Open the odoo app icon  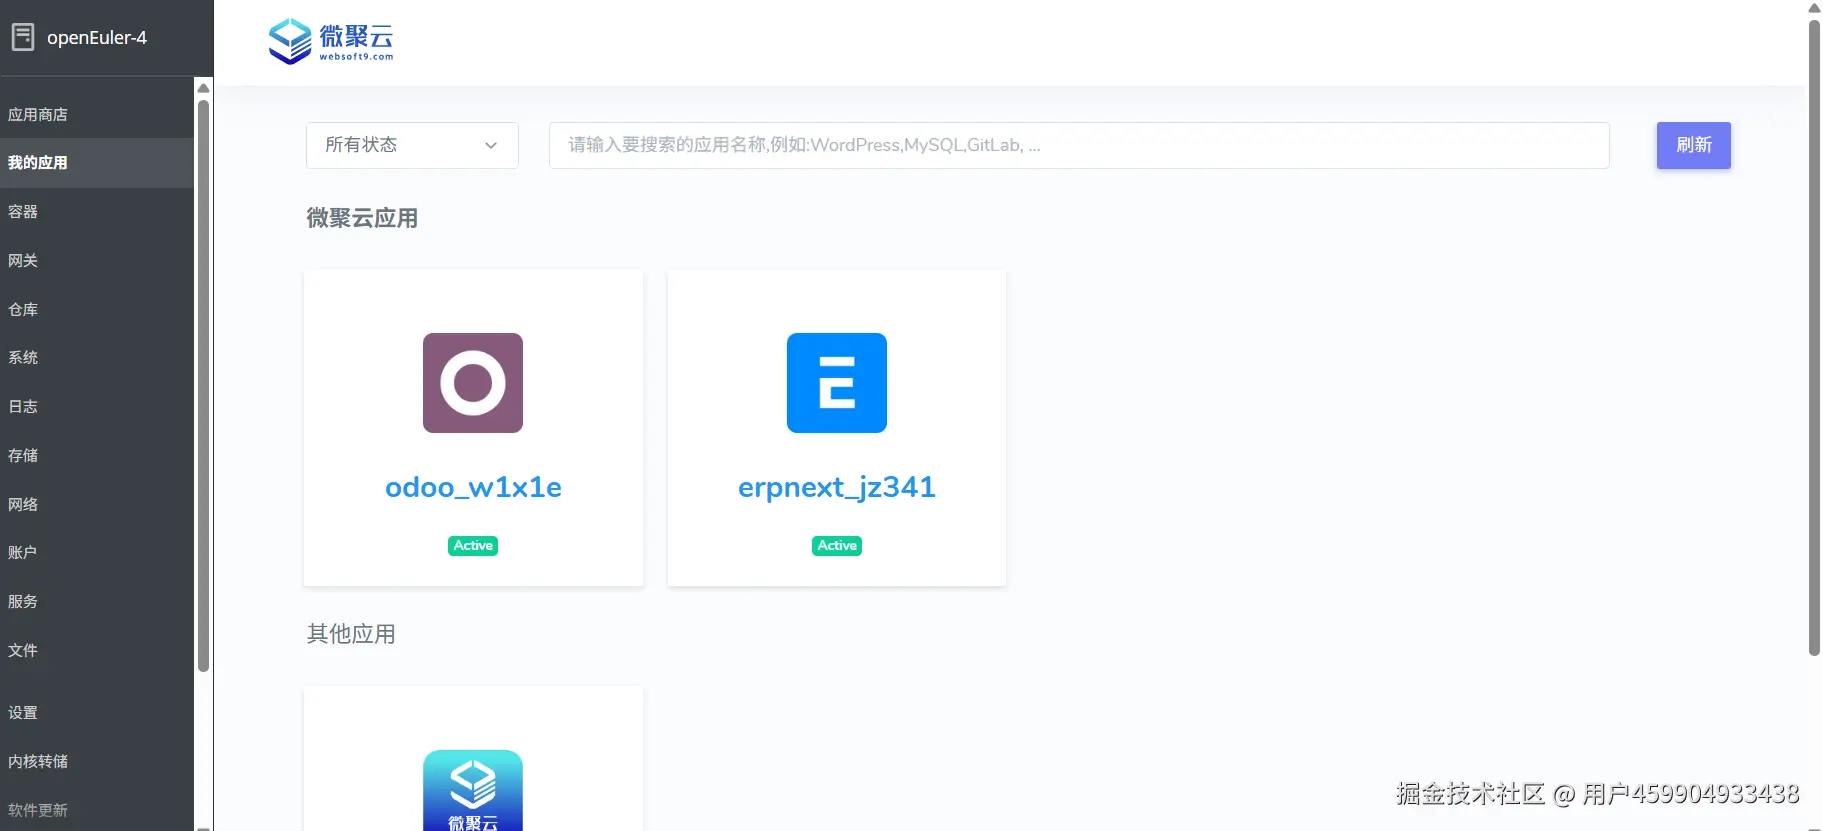(473, 383)
